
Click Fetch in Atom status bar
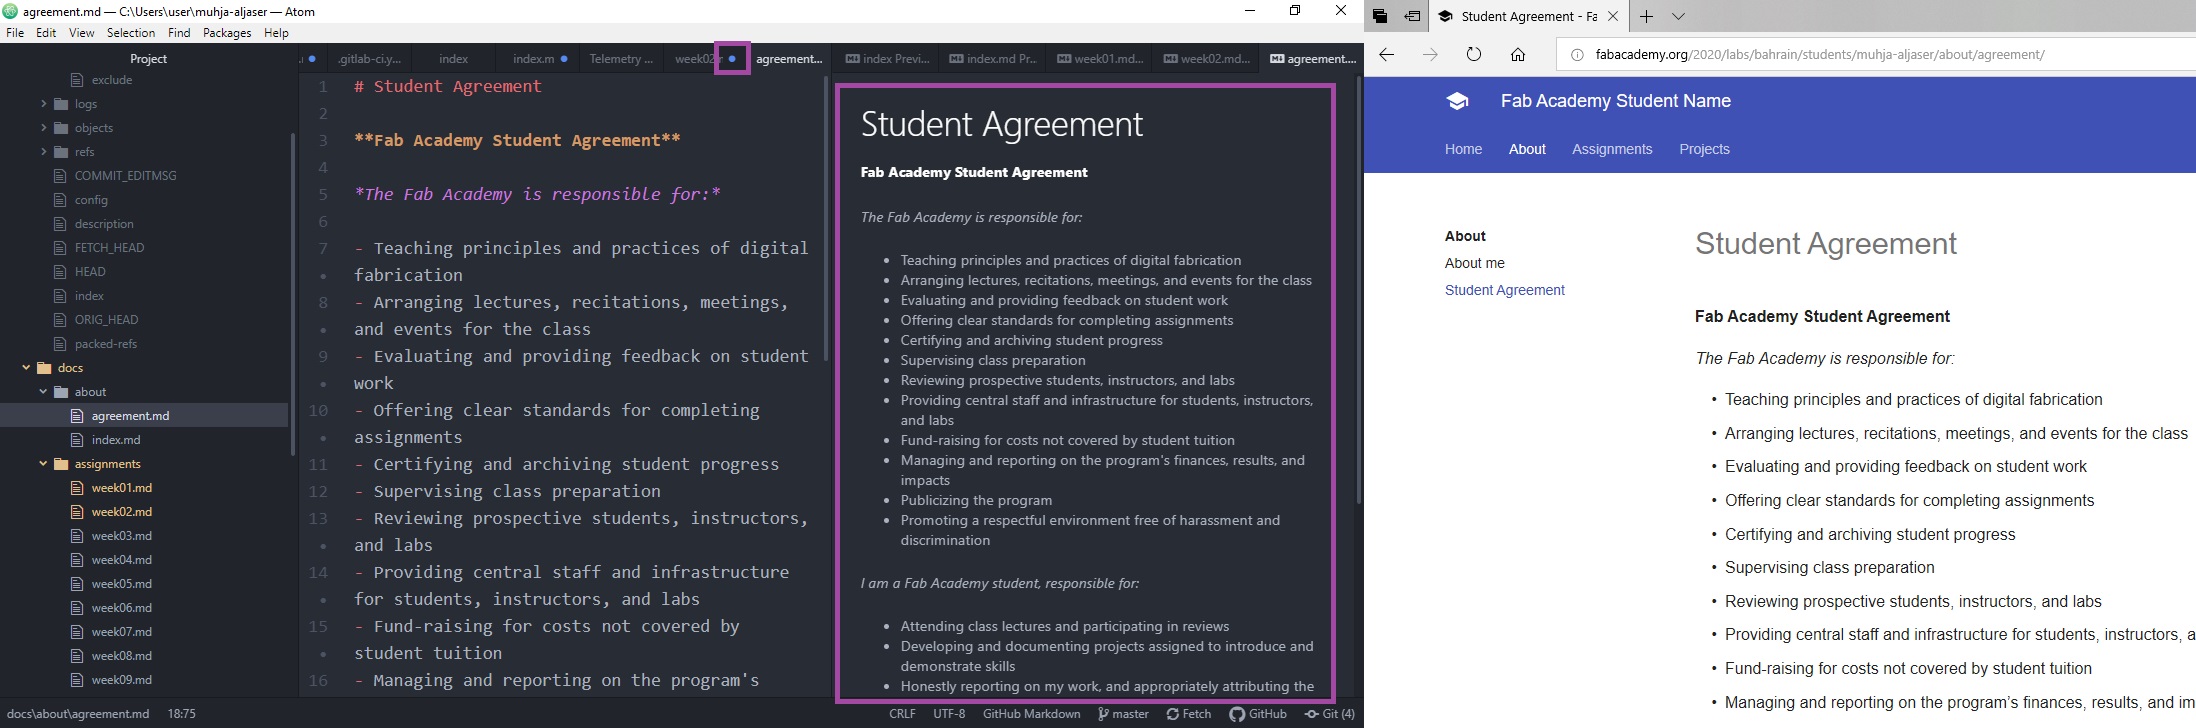(x=1188, y=714)
